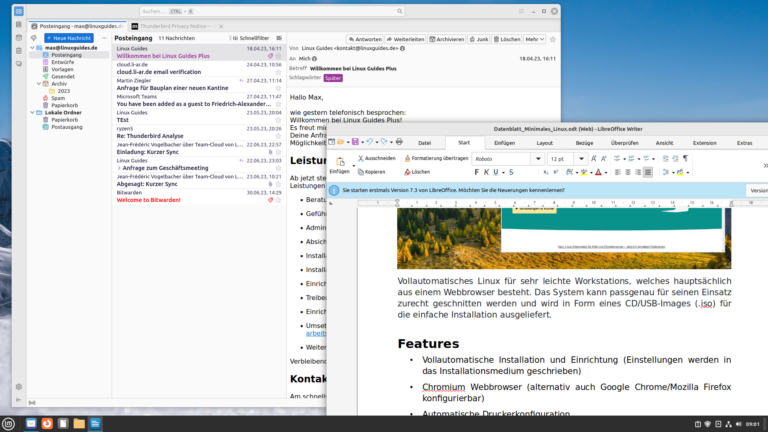Click message list display options icon
The width and height of the screenshot is (768, 432).
click(279, 38)
